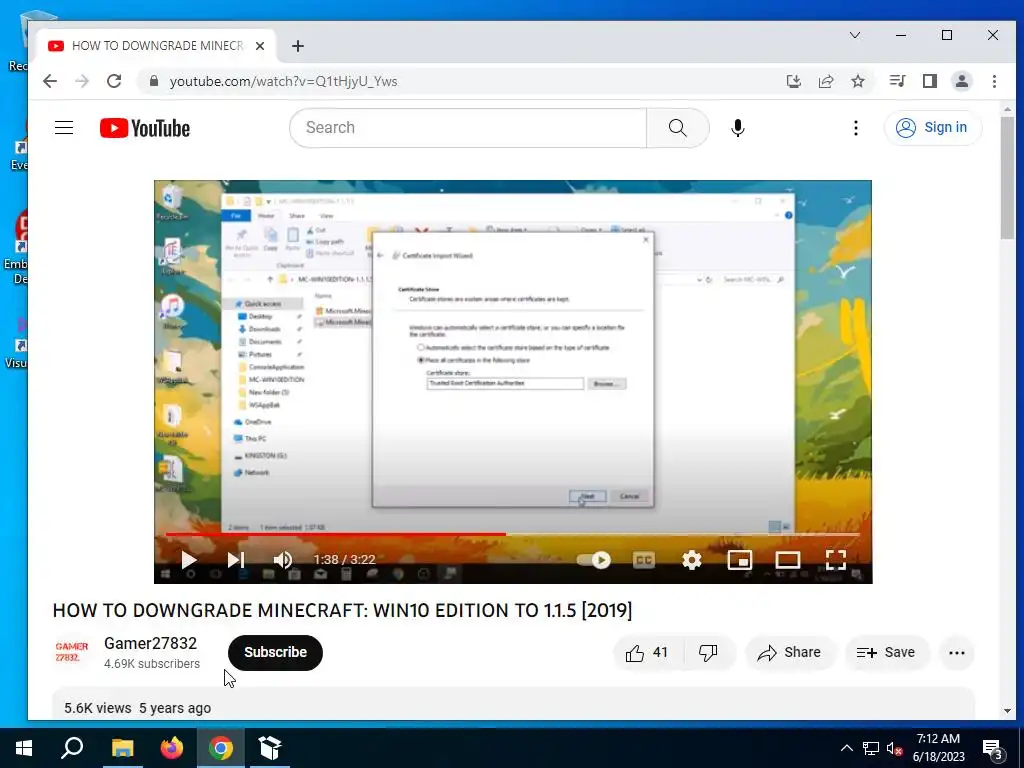The height and width of the screenshot is (768, 1024).
Task: Turn on closed captions
Action: 644,560
